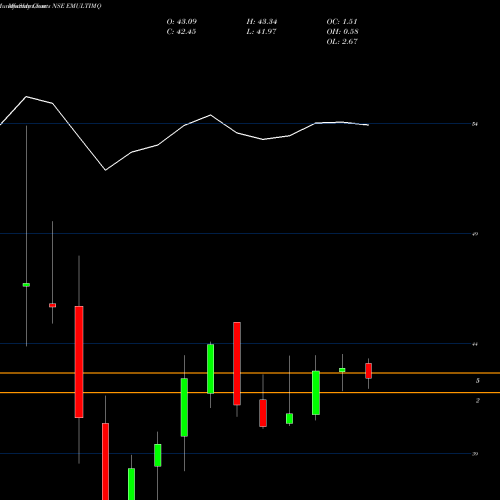Click the 49 price axis label

coord(475,234)
